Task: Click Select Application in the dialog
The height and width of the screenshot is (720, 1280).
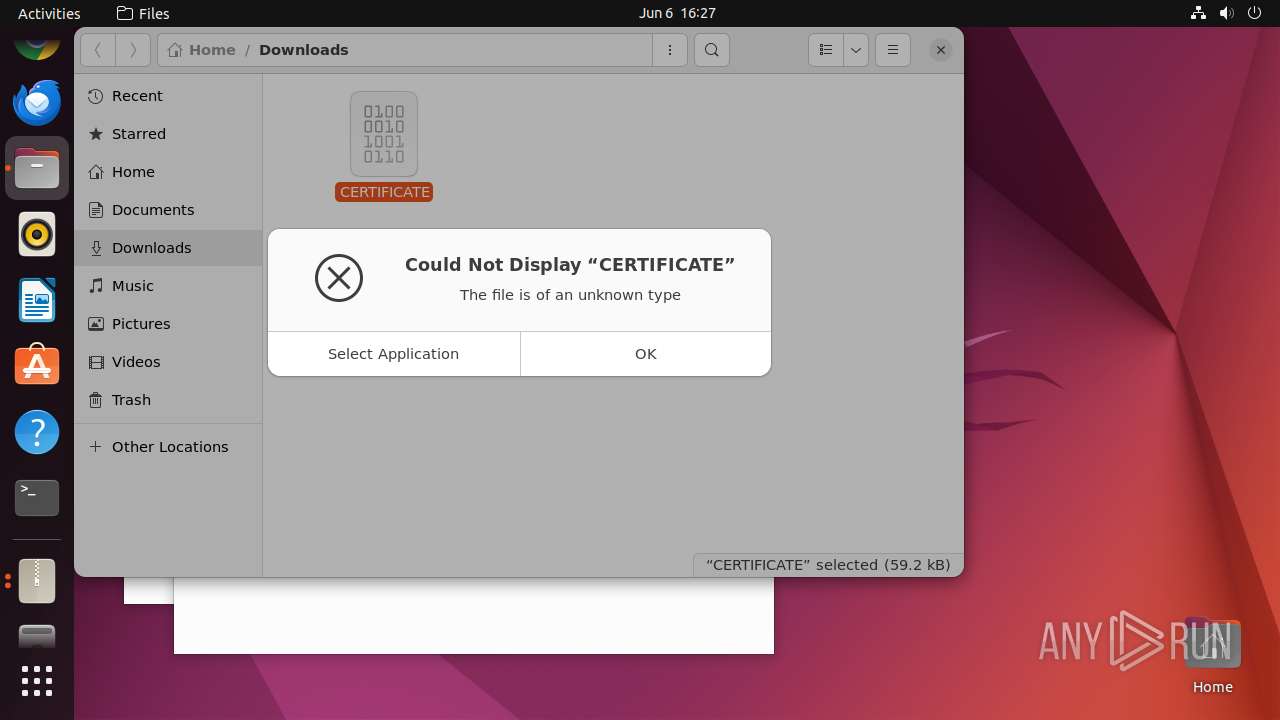Action: pyautogui.click(x=394, y=354)
